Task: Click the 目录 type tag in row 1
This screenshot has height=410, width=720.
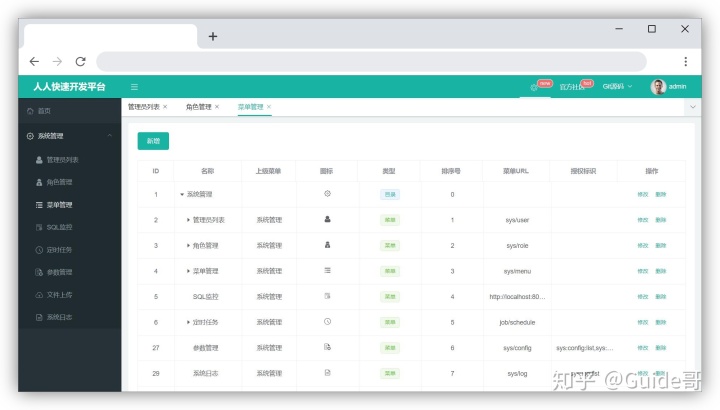Action: [x=390, y=195]
